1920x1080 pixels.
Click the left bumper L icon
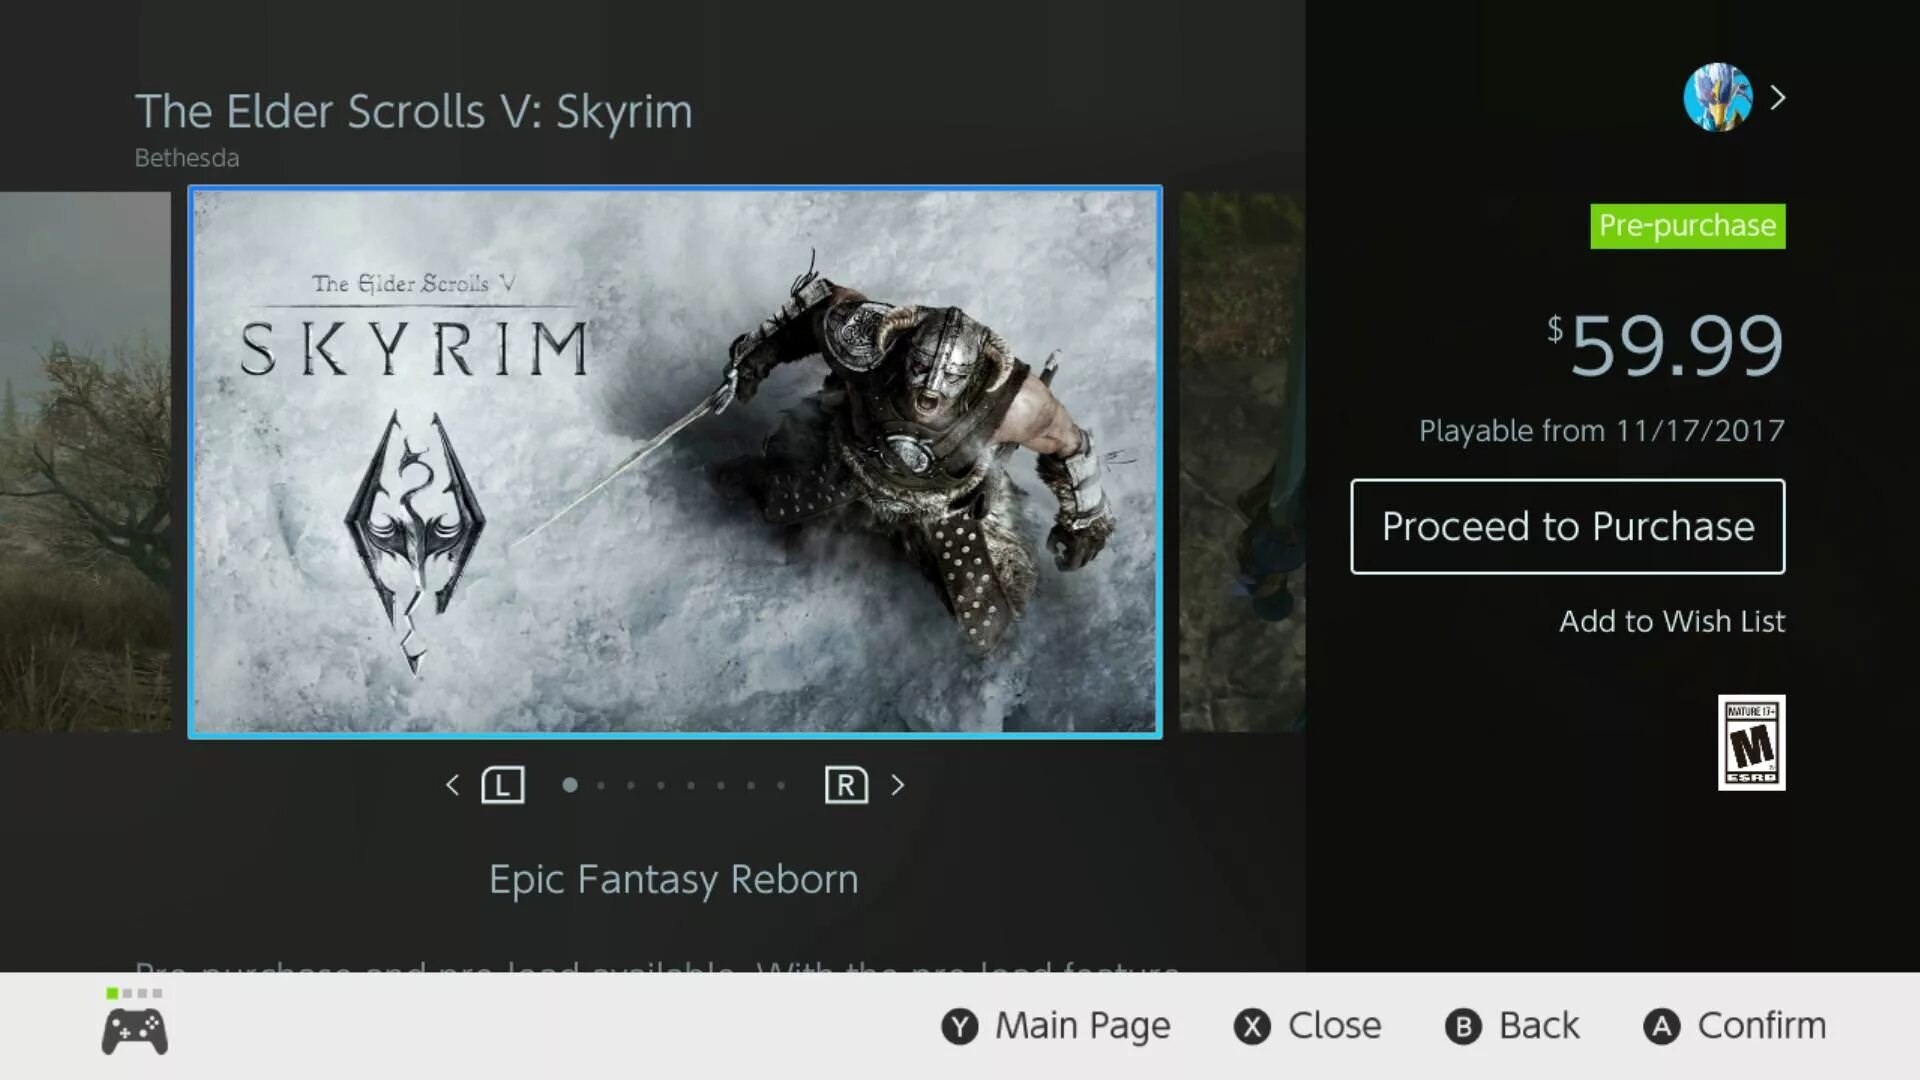[x=501, y=785]
